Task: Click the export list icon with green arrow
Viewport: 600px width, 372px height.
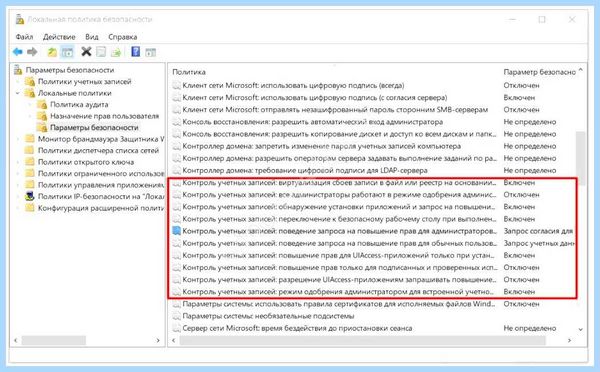Action: pos(116,52)
